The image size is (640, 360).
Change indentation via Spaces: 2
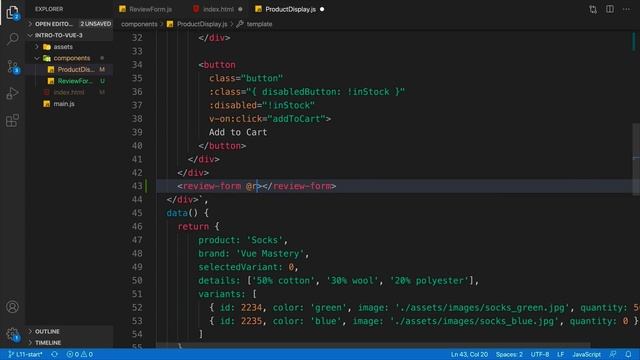tap(509, 354)
